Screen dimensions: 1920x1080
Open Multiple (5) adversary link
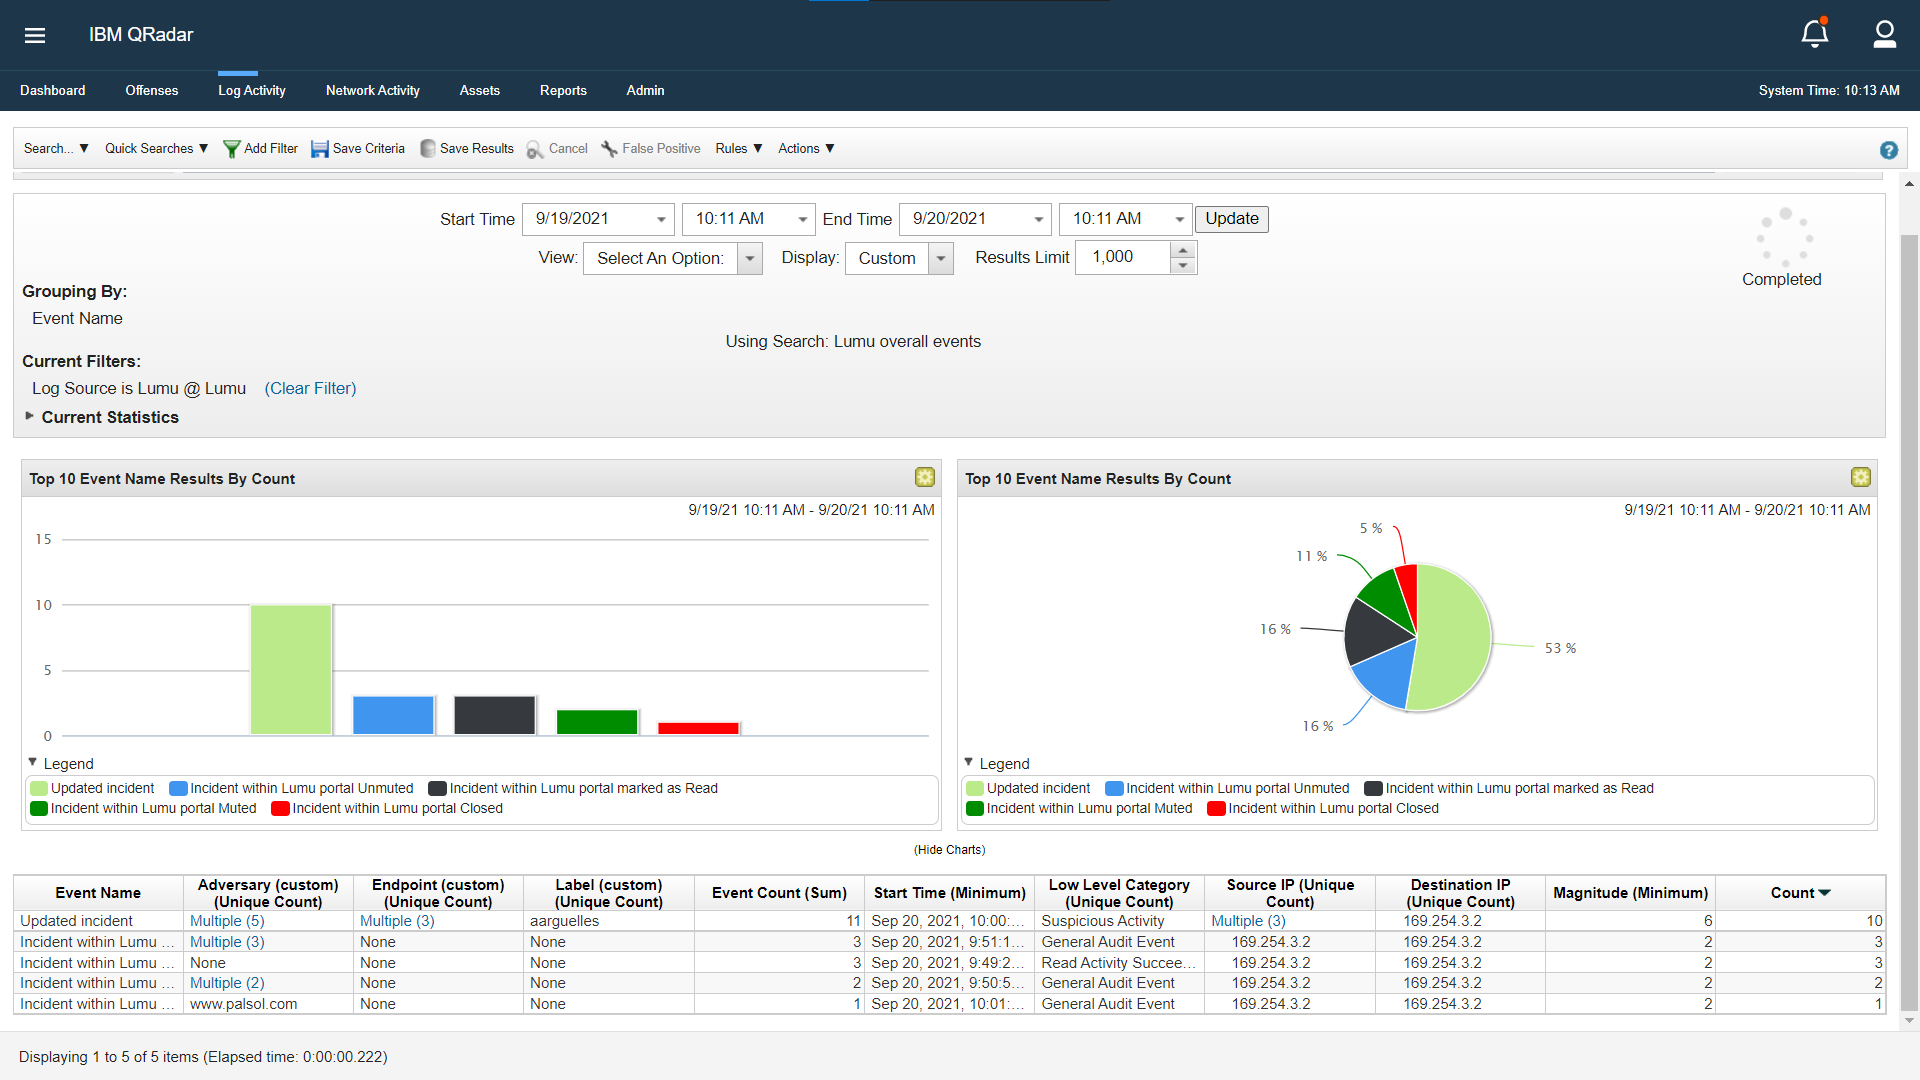[227, 921]
